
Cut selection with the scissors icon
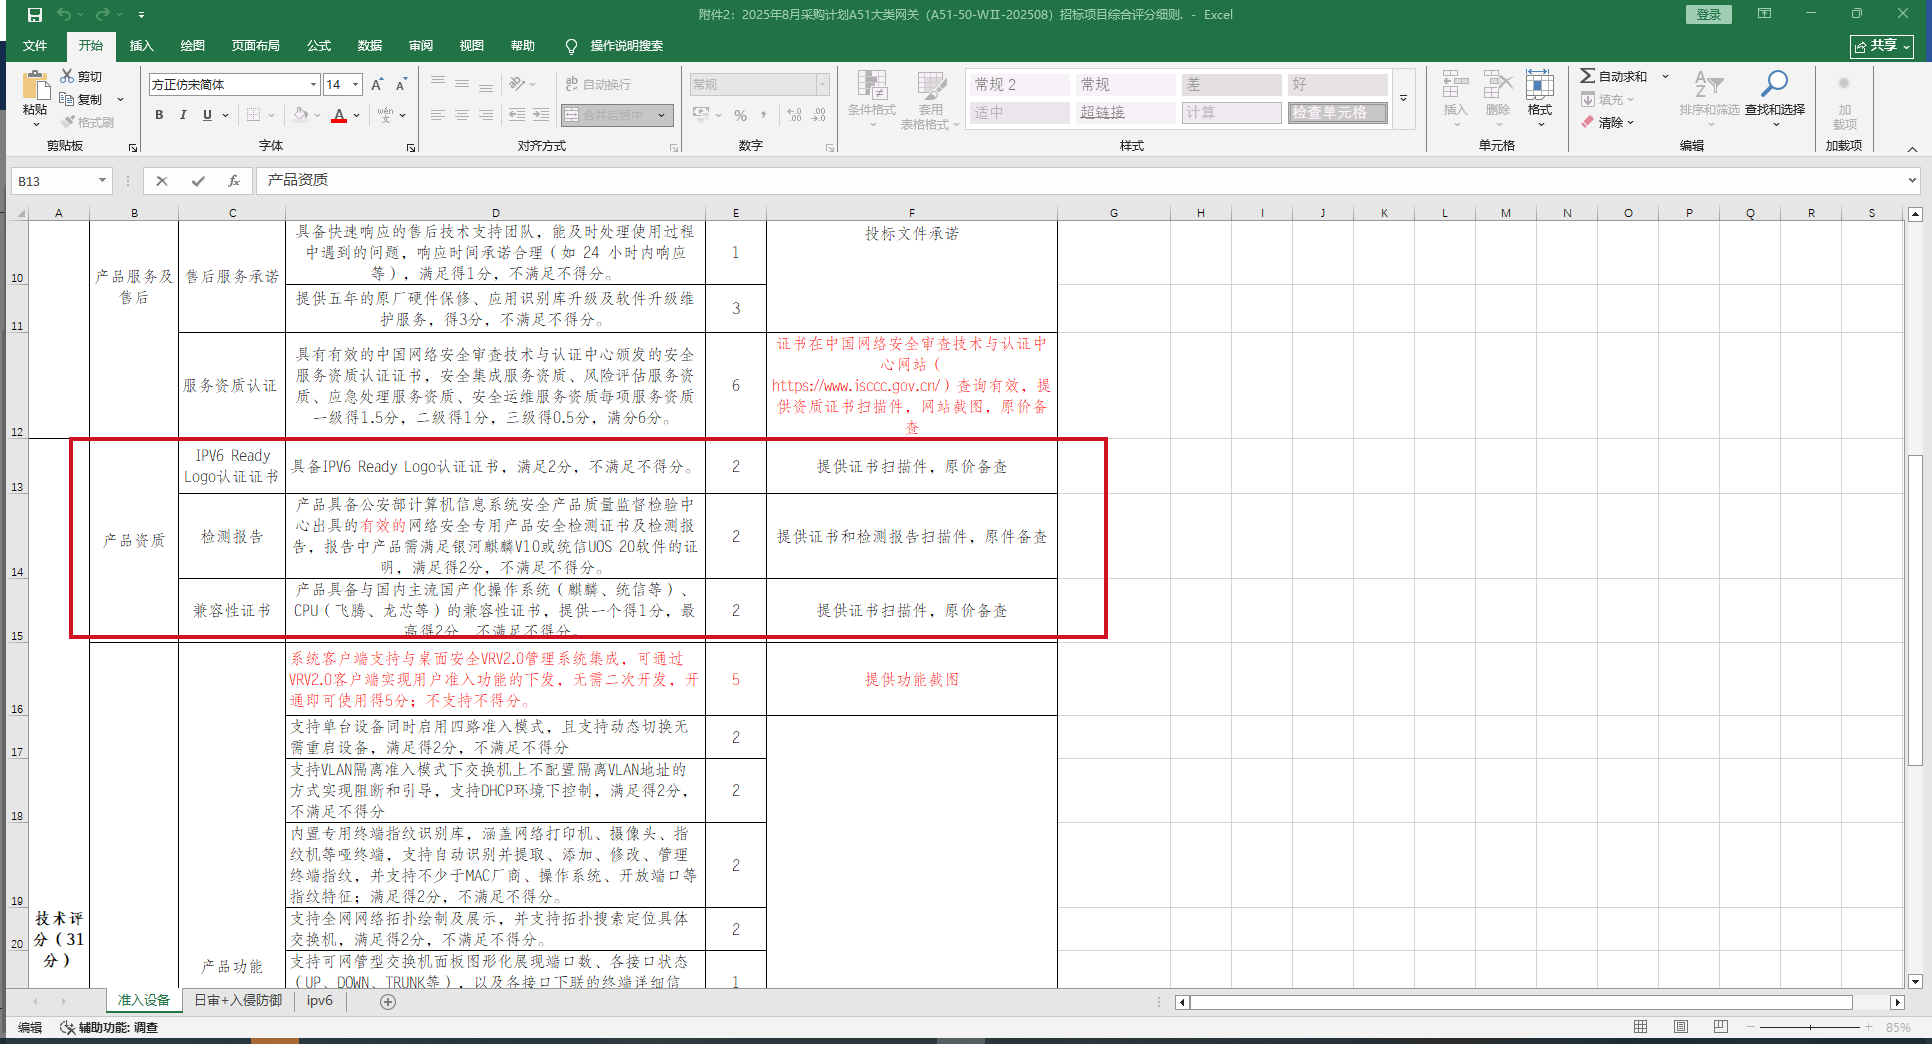click(67, 76)
